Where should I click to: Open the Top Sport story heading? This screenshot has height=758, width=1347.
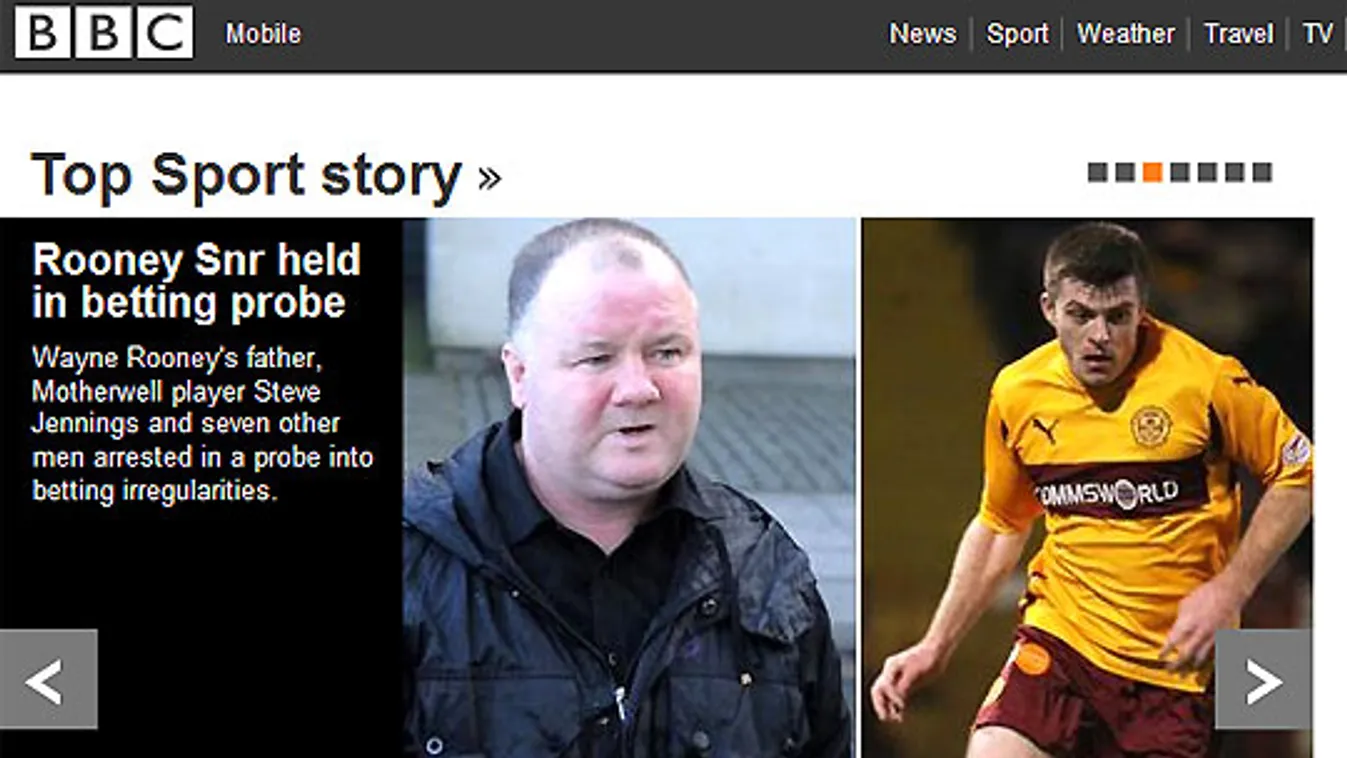[x=247, y=175]
